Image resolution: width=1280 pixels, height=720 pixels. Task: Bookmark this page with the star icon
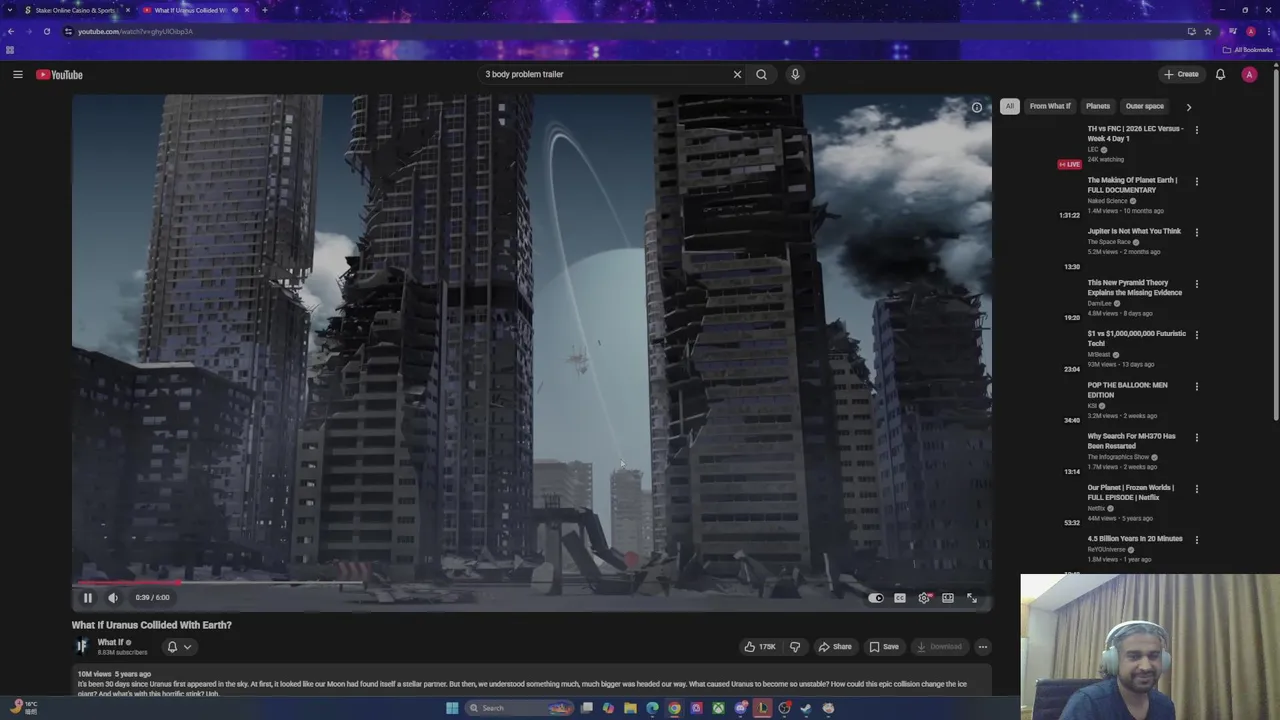(1208, 31)
